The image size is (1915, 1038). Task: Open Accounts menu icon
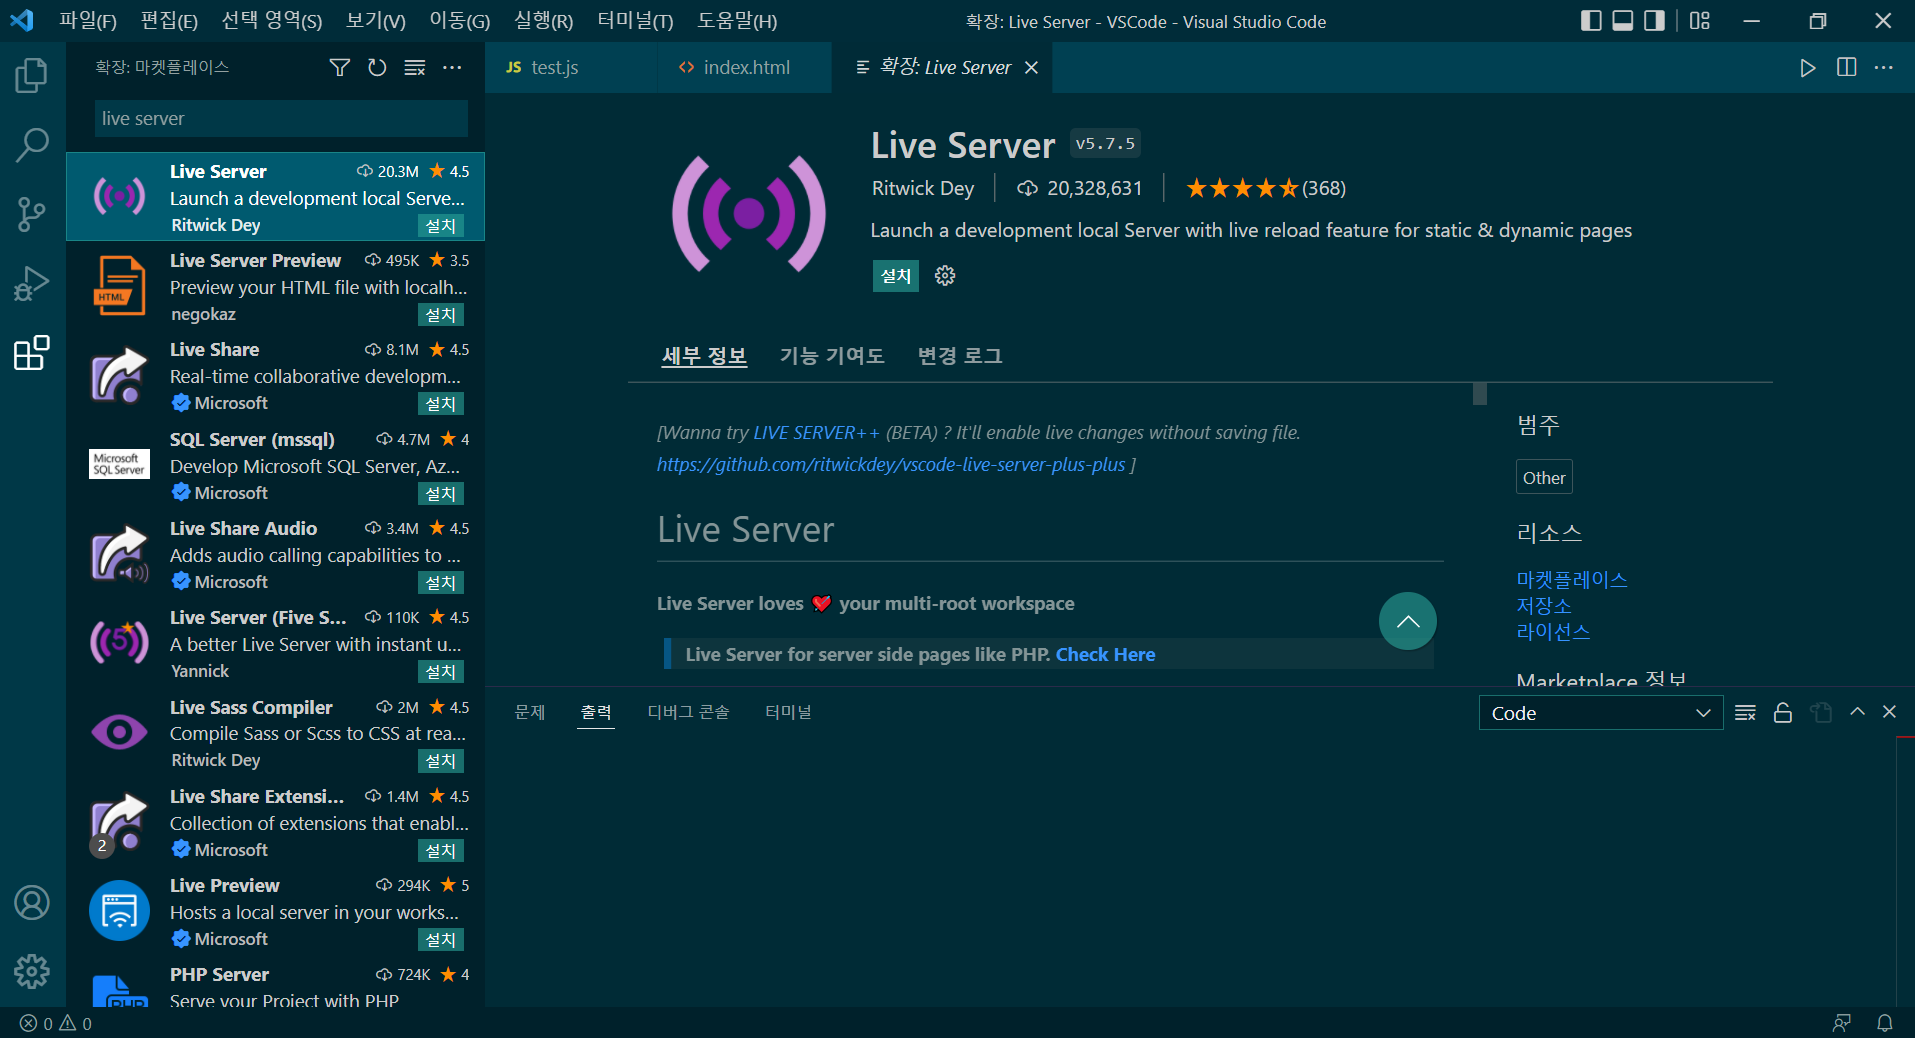coord(32,903)
